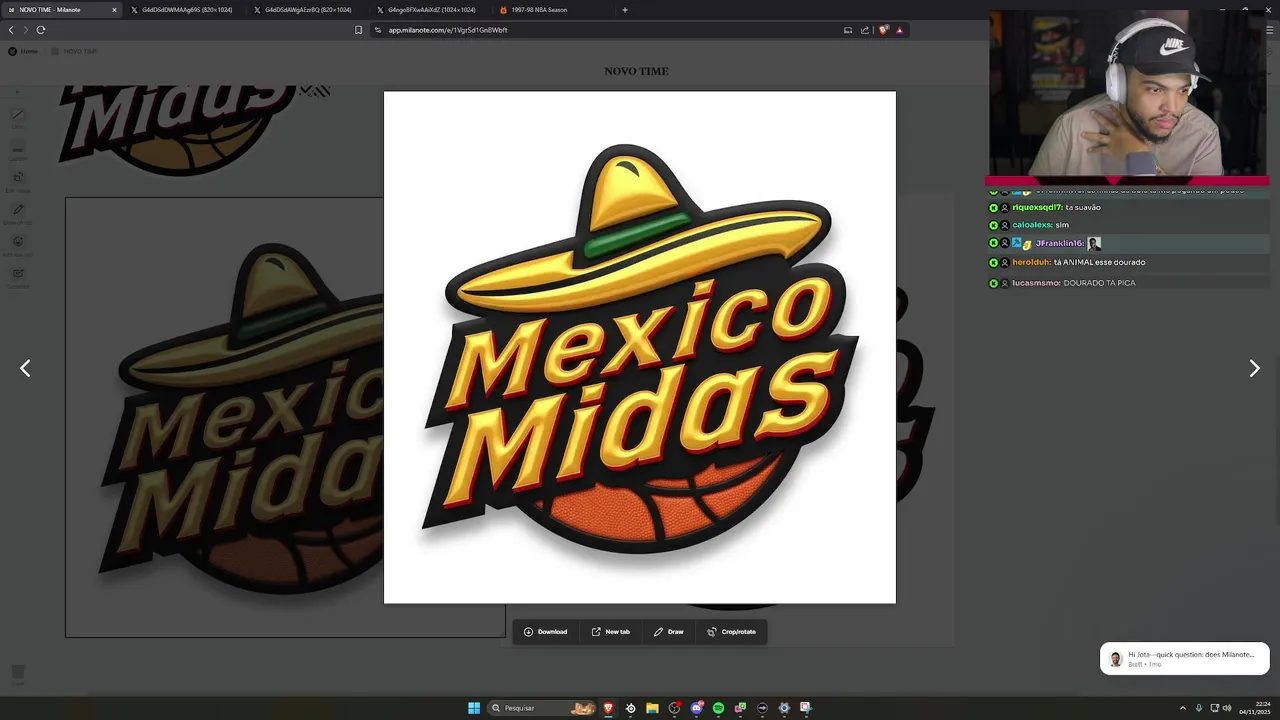The height and width of the screenshot is (720, 1280).
Task: Click the volume speaker icon in the tray
Action: point(1227,708)
